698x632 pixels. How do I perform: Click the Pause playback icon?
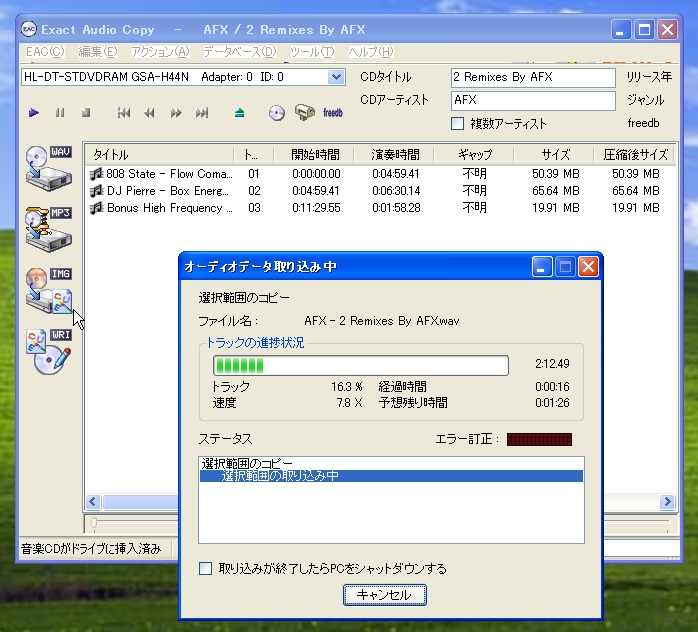[x=60, y=113]
